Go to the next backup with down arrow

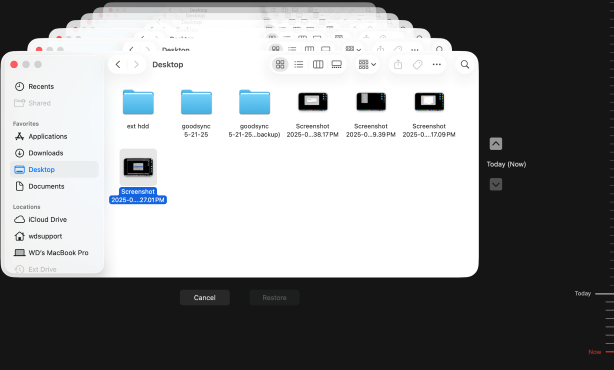tap(496, 184)
